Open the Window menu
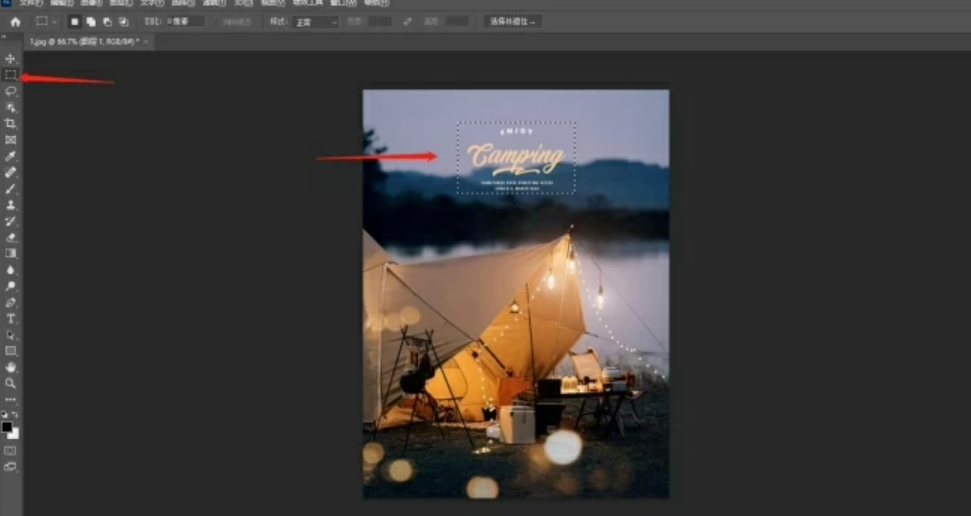This screenshot has height=516, width=971. [x=343, y=3]
